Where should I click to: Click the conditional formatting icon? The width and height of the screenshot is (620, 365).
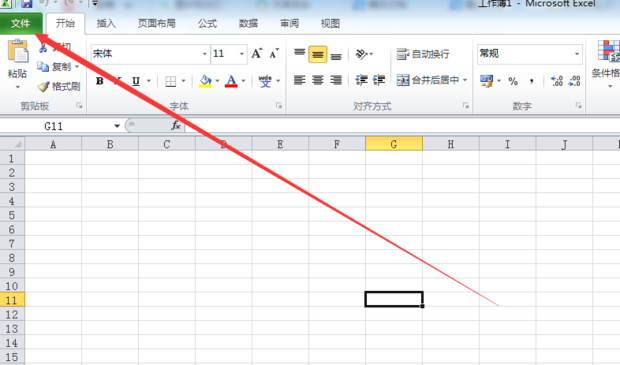click(609, 51)
